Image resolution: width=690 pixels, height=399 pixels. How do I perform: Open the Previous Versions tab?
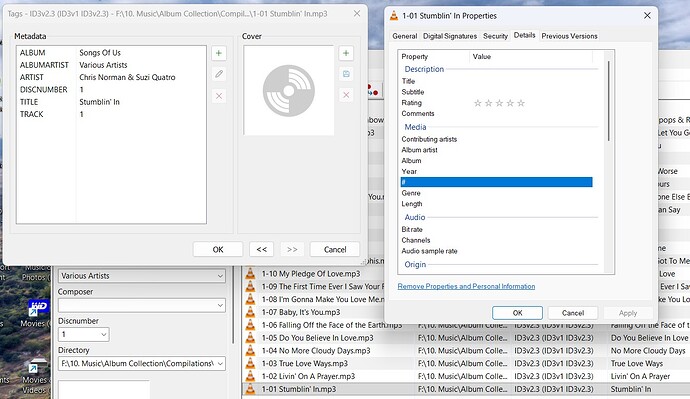[569, 36]
